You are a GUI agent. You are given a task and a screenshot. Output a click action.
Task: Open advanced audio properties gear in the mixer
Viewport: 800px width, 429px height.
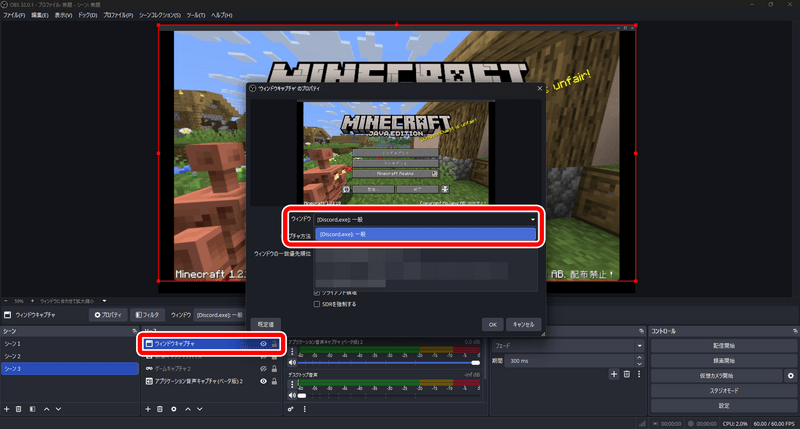[x=290, y=409]
